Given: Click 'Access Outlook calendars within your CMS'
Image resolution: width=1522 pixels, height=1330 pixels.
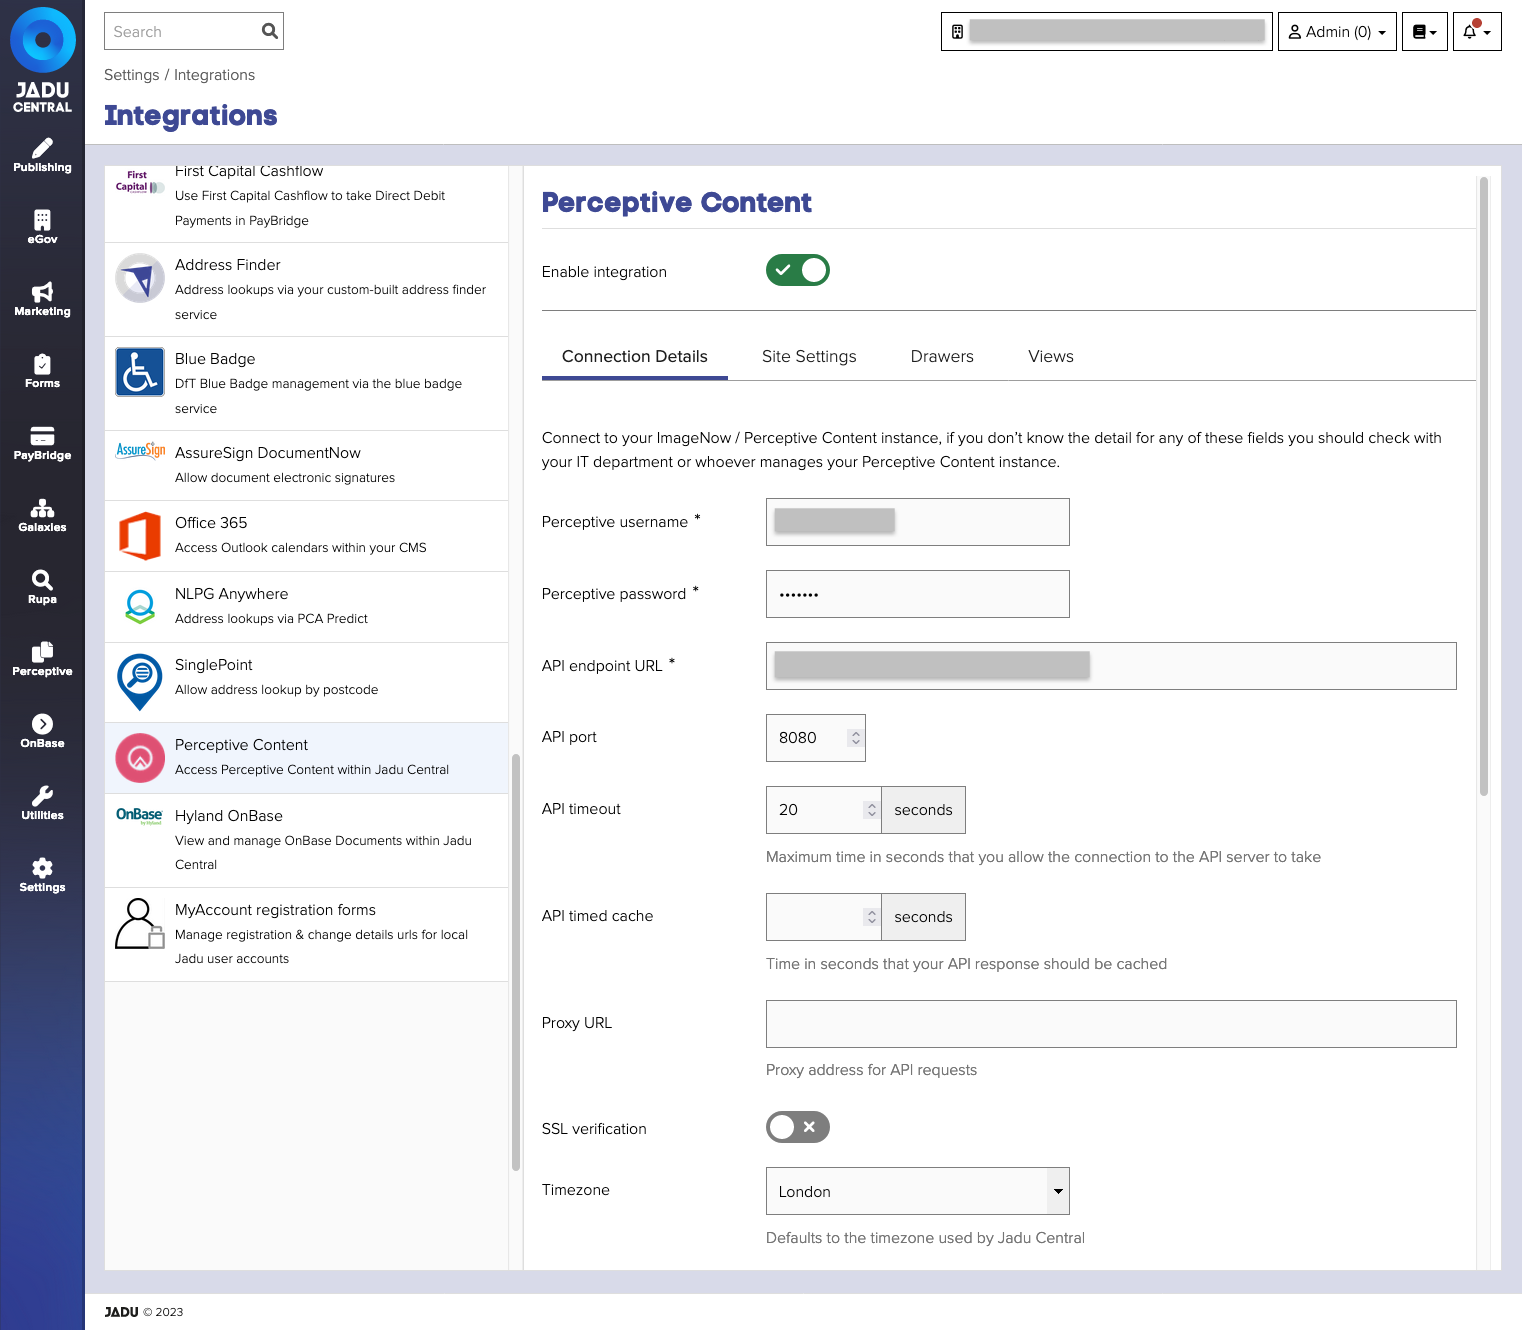Looking at the screenshot, I should 300,548.
